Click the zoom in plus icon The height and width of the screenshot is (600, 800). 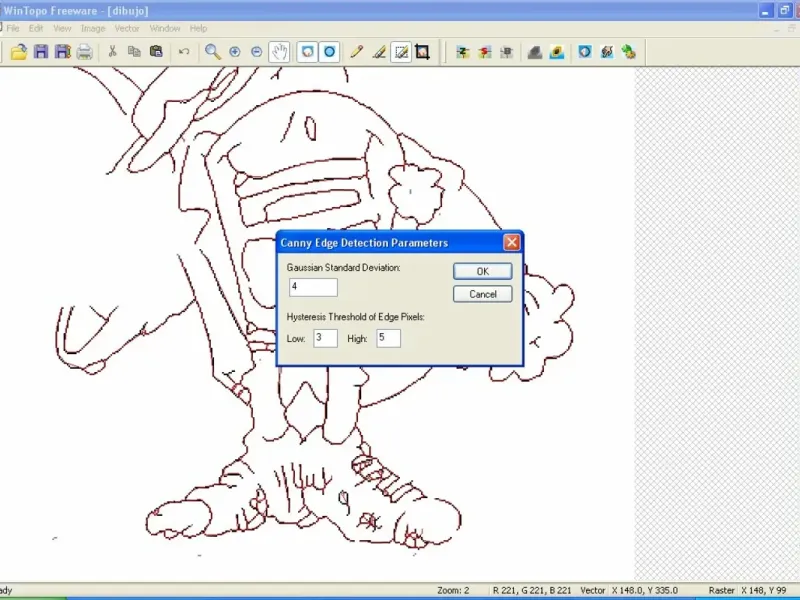tap(235, 52)
